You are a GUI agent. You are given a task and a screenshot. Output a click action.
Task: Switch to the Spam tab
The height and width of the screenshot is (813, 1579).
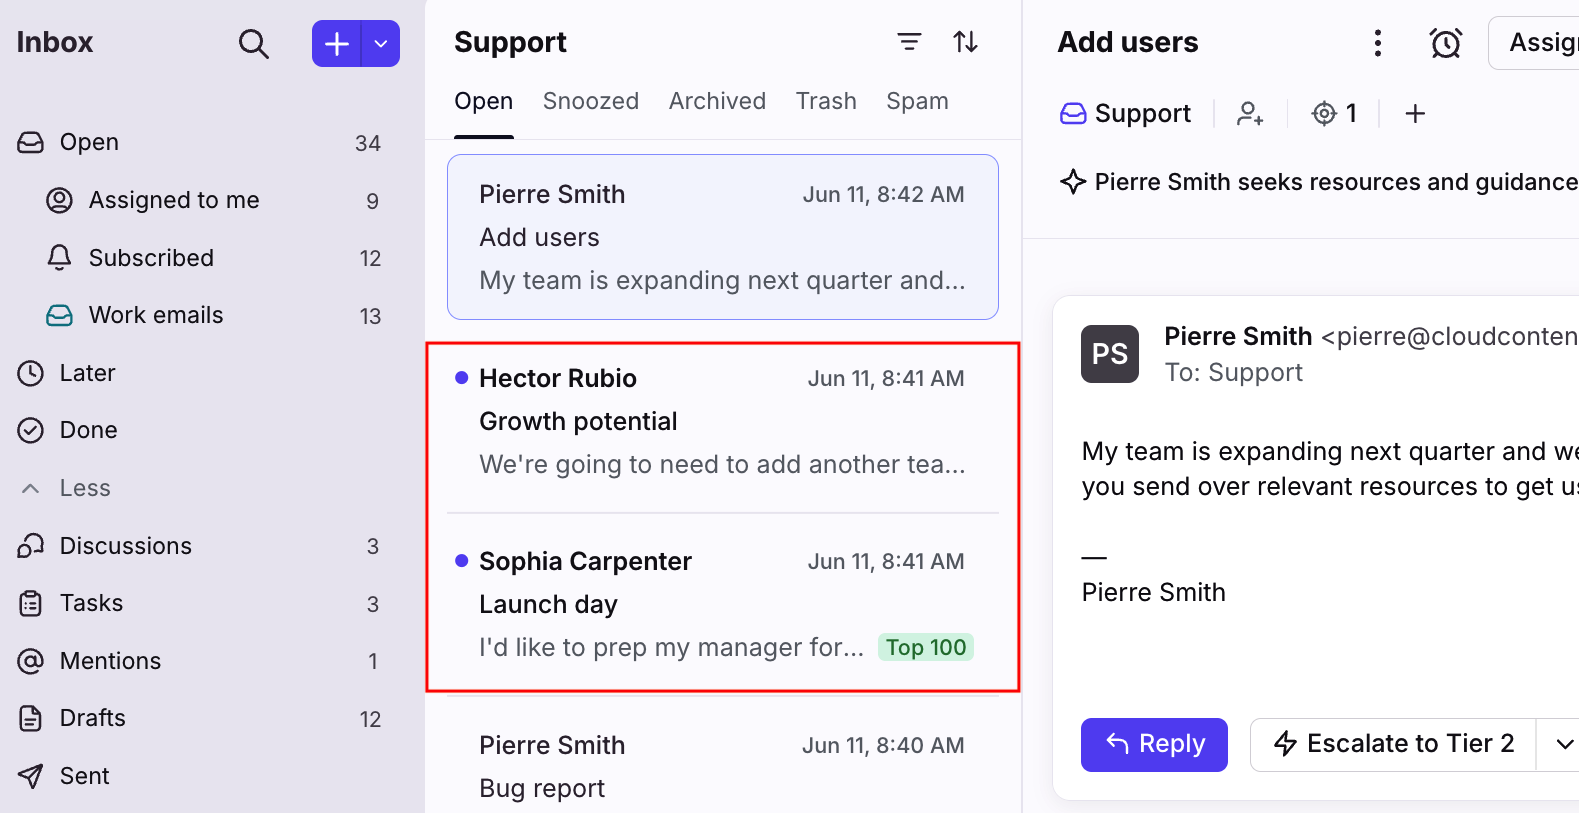(x=917, y=101)
